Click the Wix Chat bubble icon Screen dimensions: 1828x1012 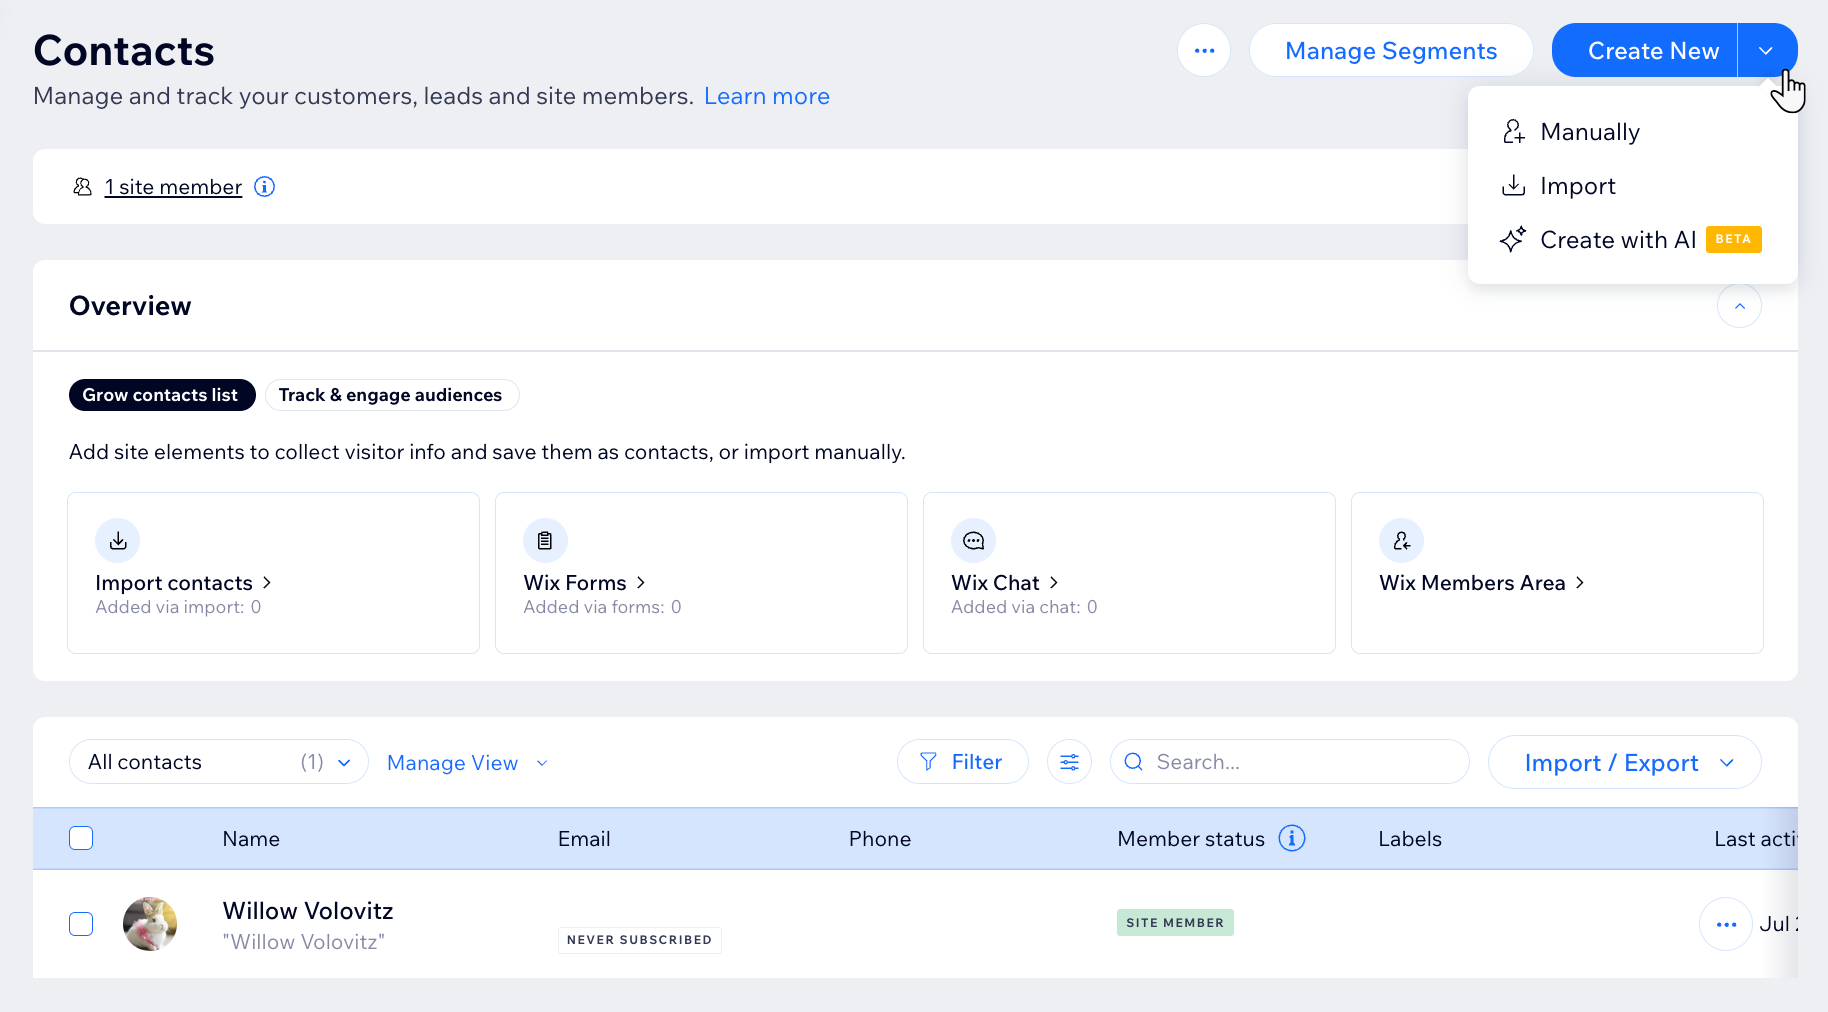point(973,541)
